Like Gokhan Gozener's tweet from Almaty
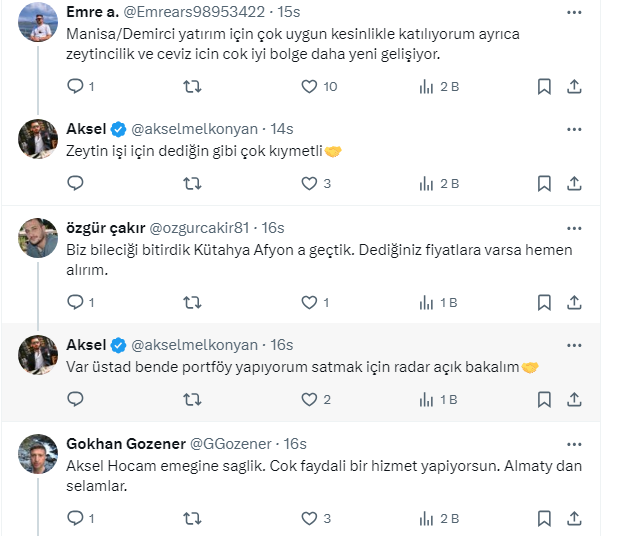The image size is (623, 536). pyautogui.click(x=309, y=518)
